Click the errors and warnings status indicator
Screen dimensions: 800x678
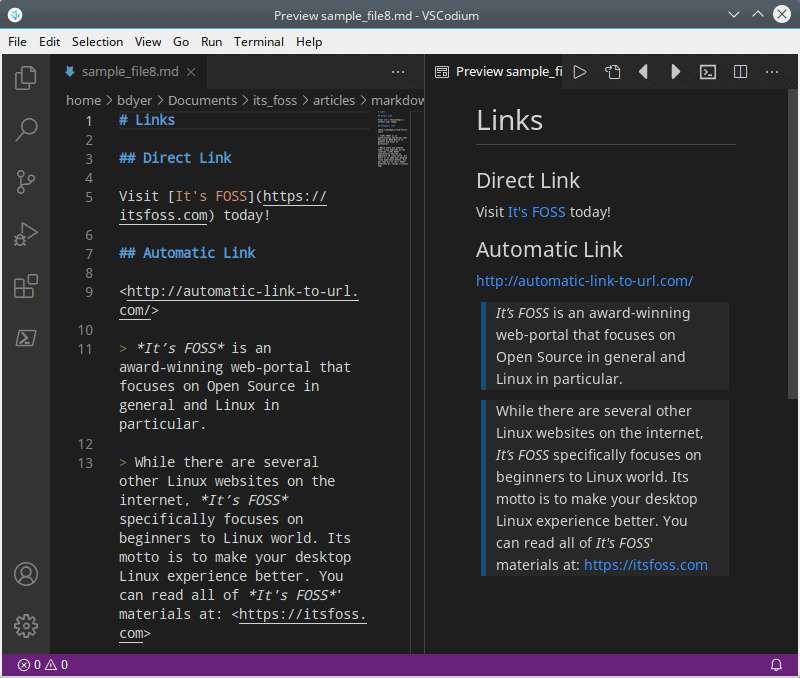click(36, 664)
